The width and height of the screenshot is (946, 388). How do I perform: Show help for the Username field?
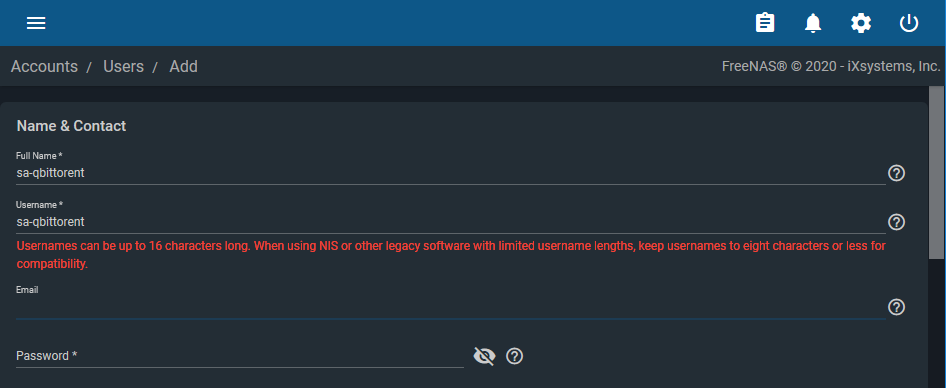(x=897, y=222)
